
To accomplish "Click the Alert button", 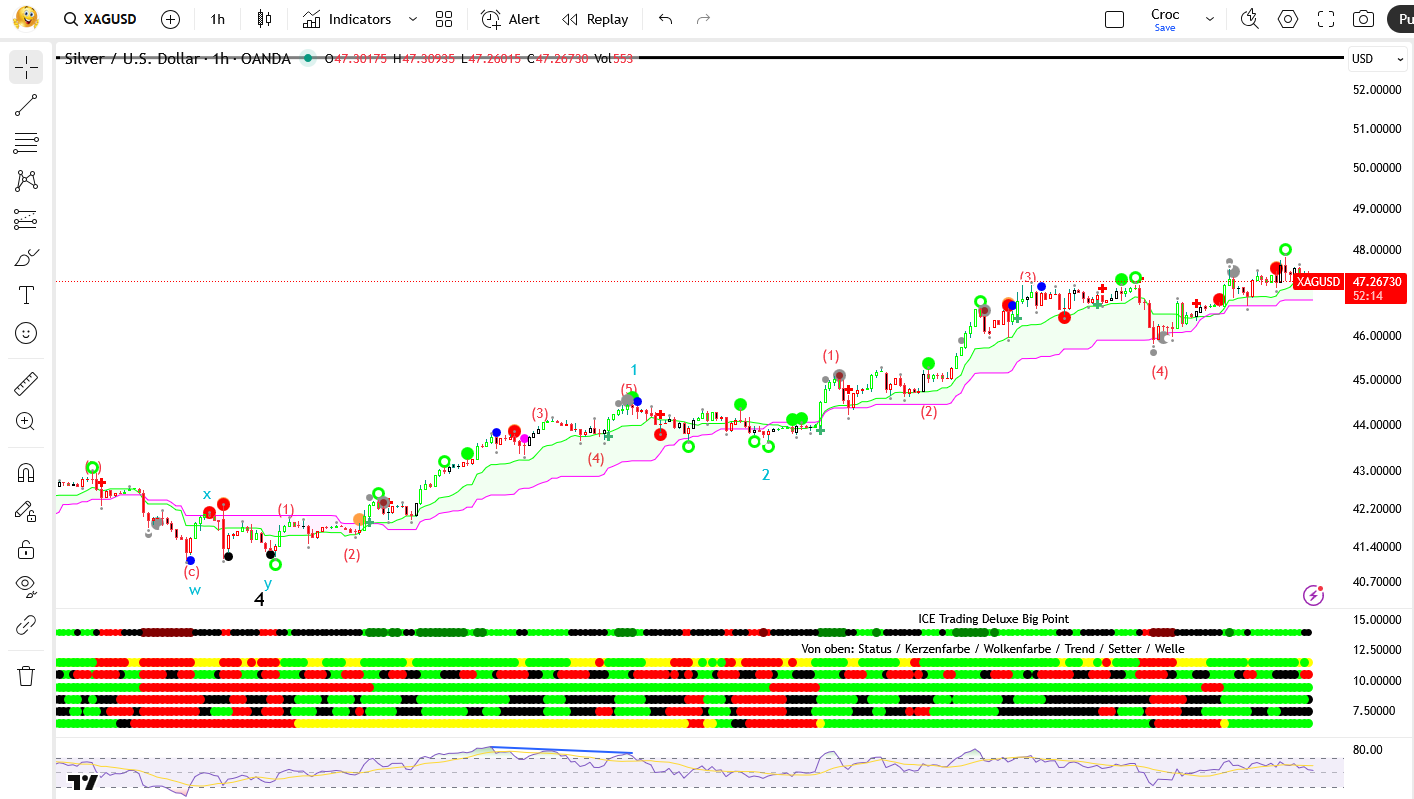I will [x=510, y=19].
